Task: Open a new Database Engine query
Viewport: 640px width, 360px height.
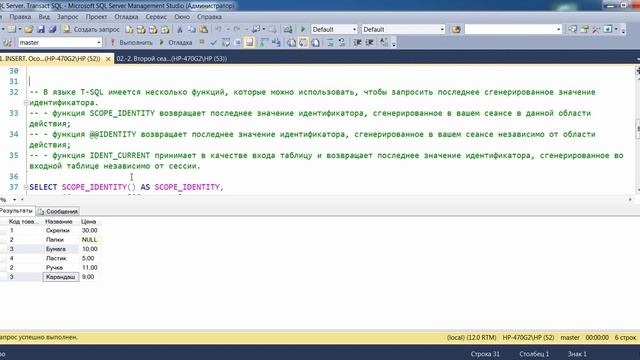Action: [x=129, y=29]
